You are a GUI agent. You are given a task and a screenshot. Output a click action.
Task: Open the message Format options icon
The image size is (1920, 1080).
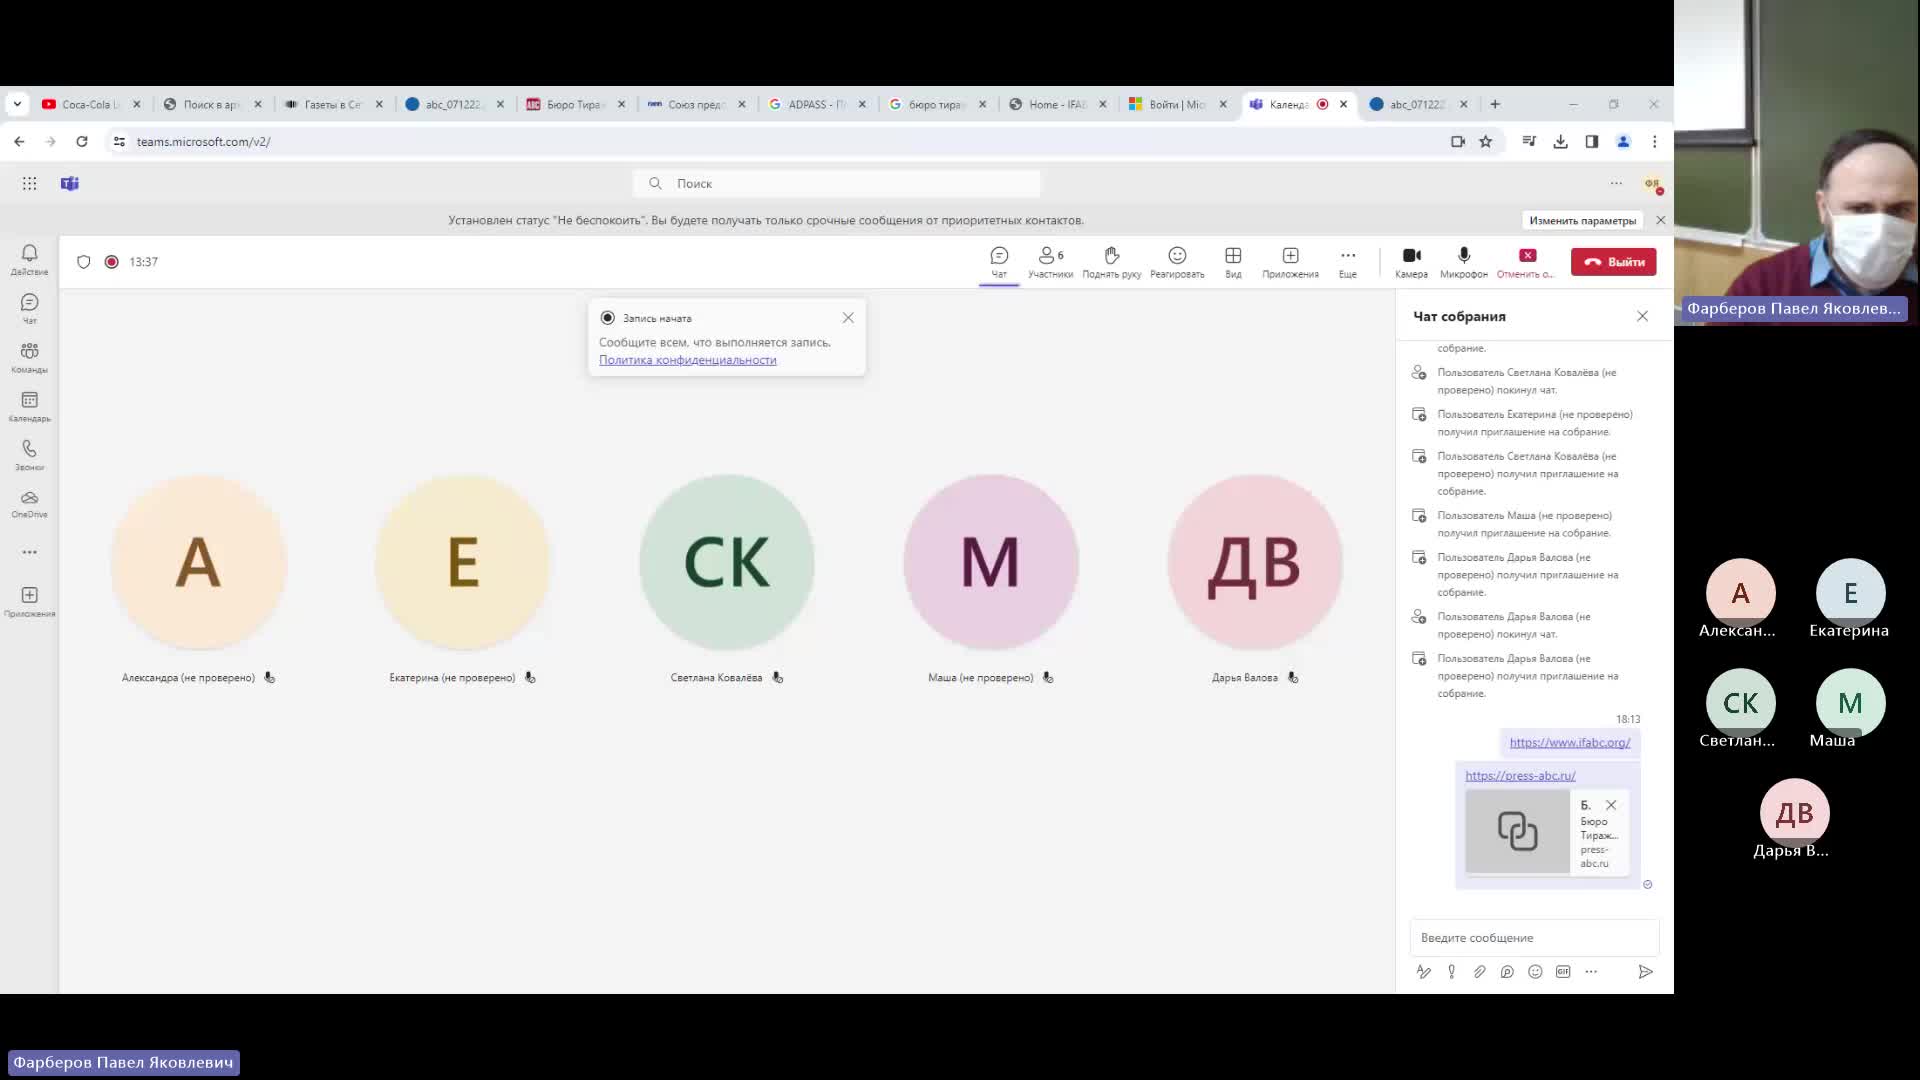[x=1423, y=972]
